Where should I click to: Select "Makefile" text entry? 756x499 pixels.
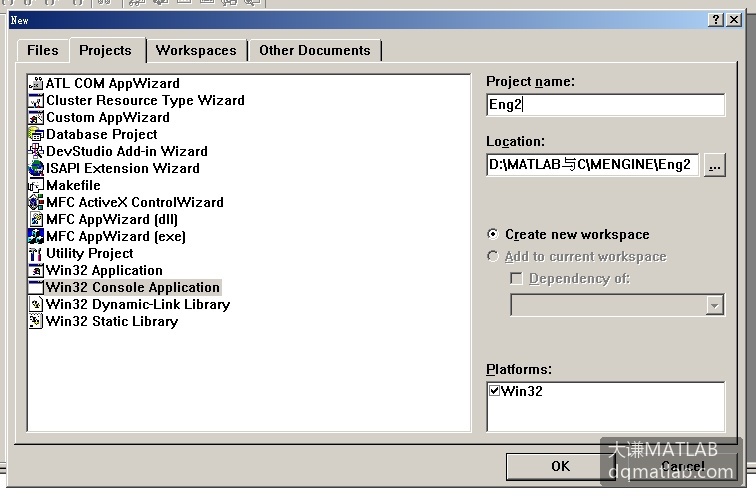(73, 185)
